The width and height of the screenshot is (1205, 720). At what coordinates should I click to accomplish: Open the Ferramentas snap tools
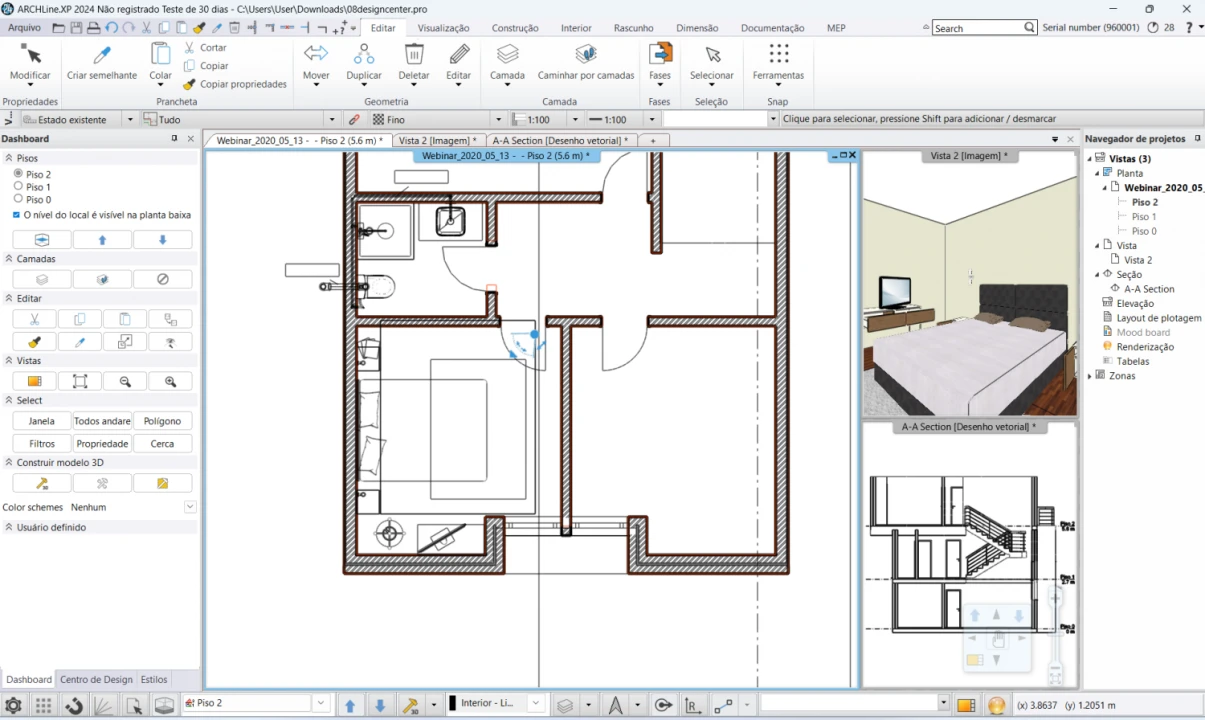coord(778,55)
